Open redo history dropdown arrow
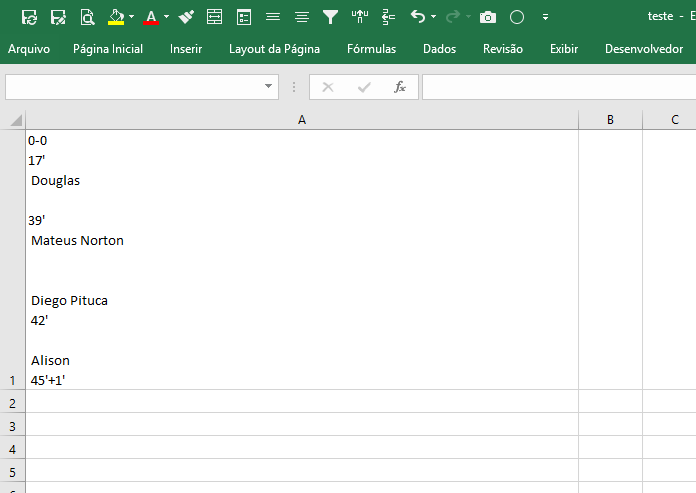Screen dimensions: 696x493 pos(468,17)
